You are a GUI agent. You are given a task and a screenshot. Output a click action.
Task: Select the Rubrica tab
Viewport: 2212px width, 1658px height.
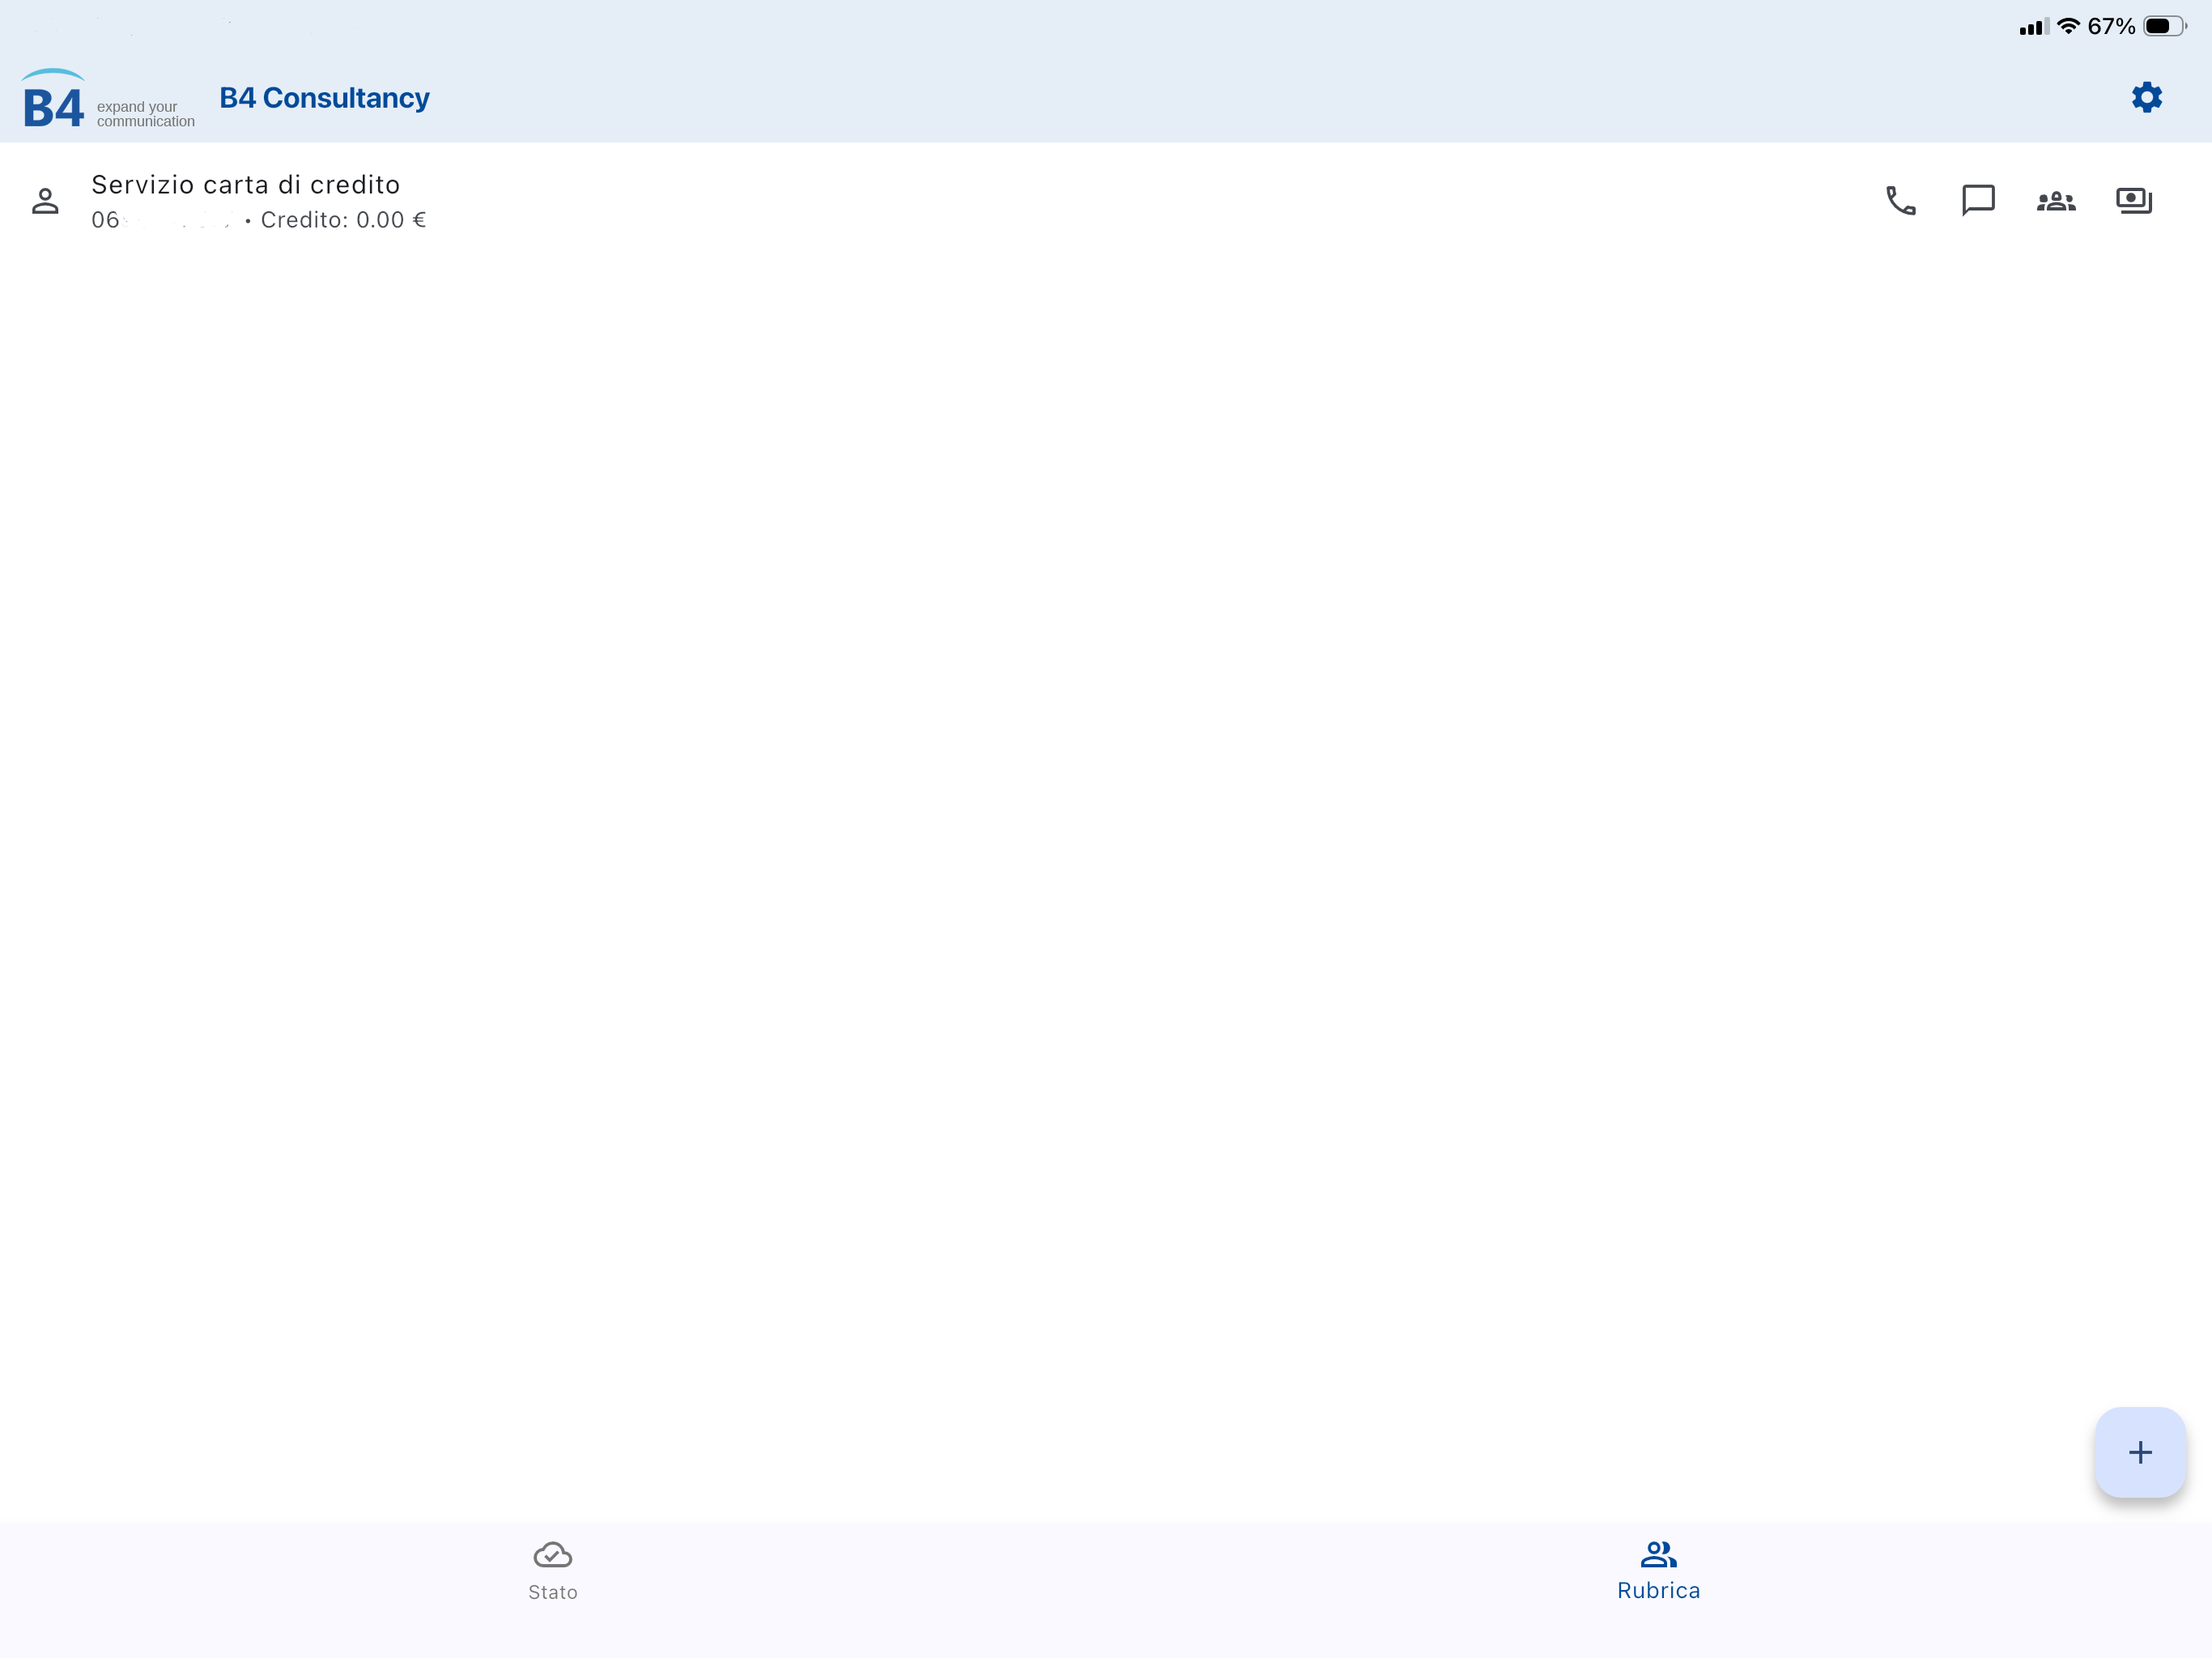point(1658,1571)
